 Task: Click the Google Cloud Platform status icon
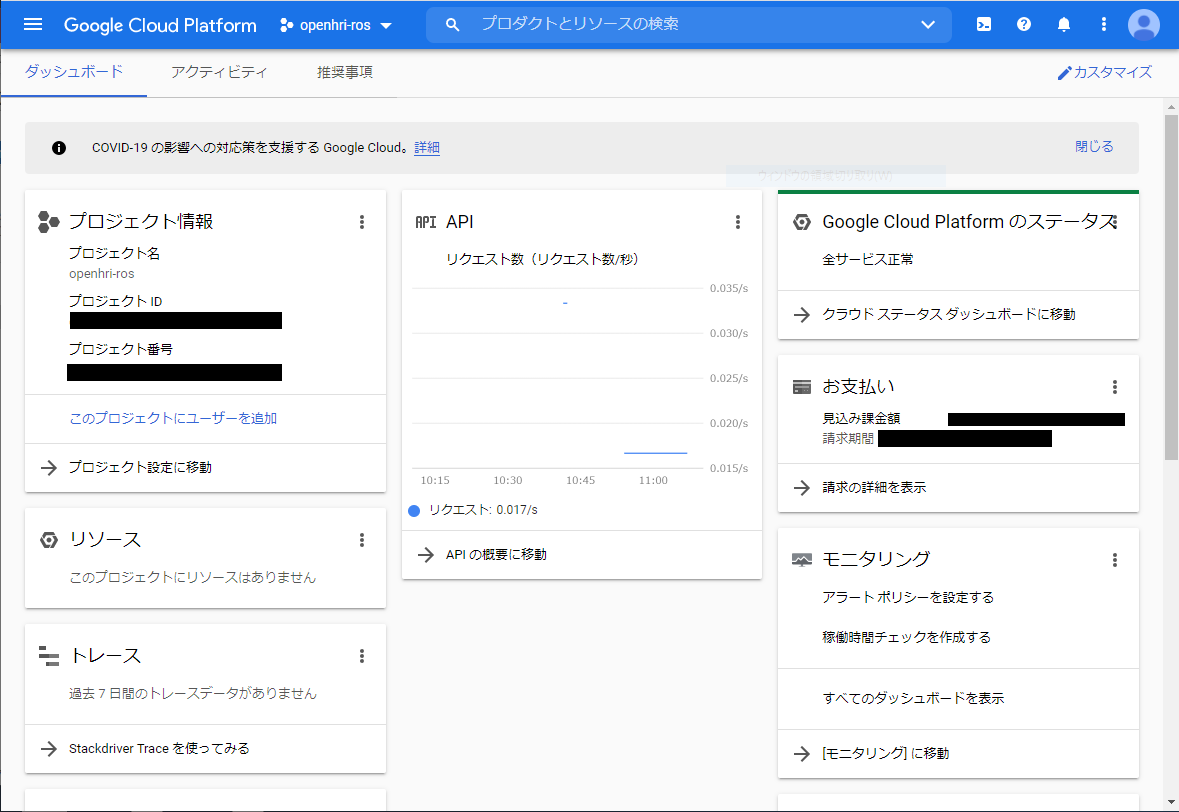click(x=802, y=222)
